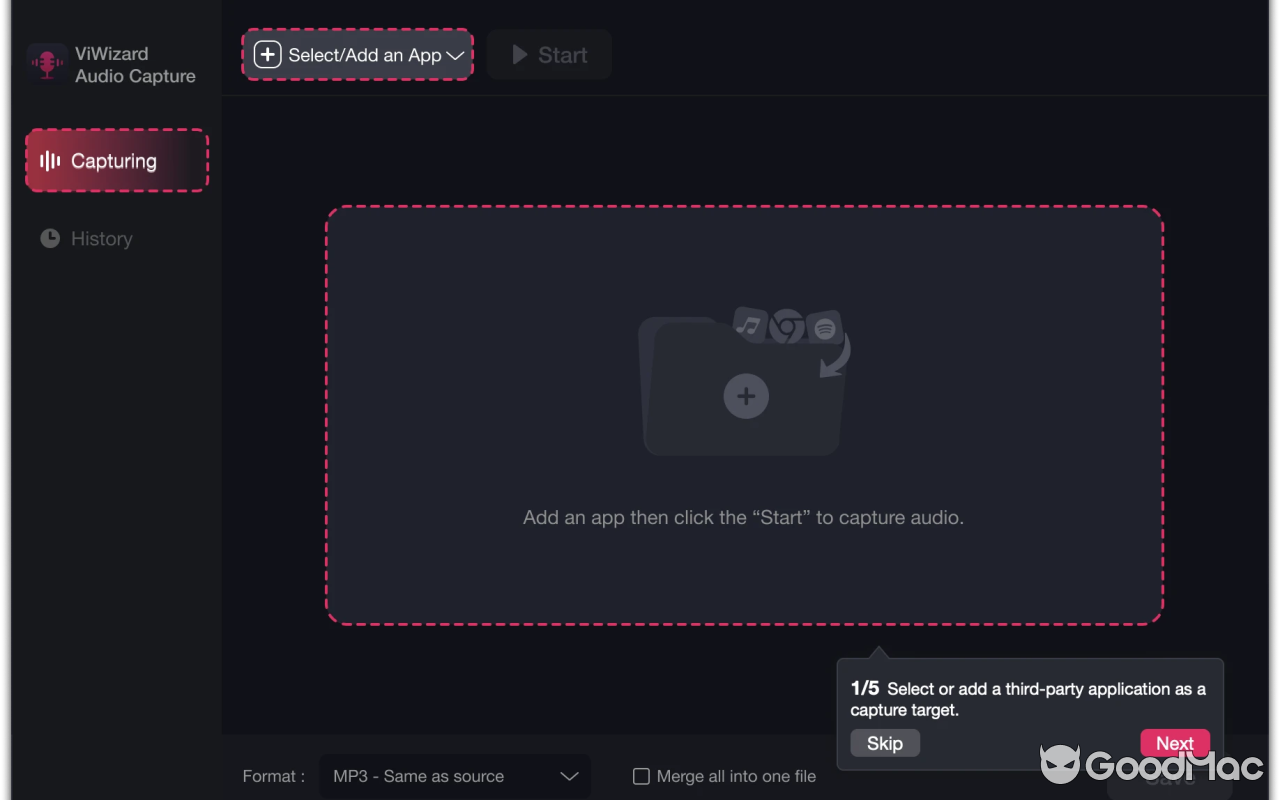Open the Format MP3 dropdown

click(x=455, y=776)
